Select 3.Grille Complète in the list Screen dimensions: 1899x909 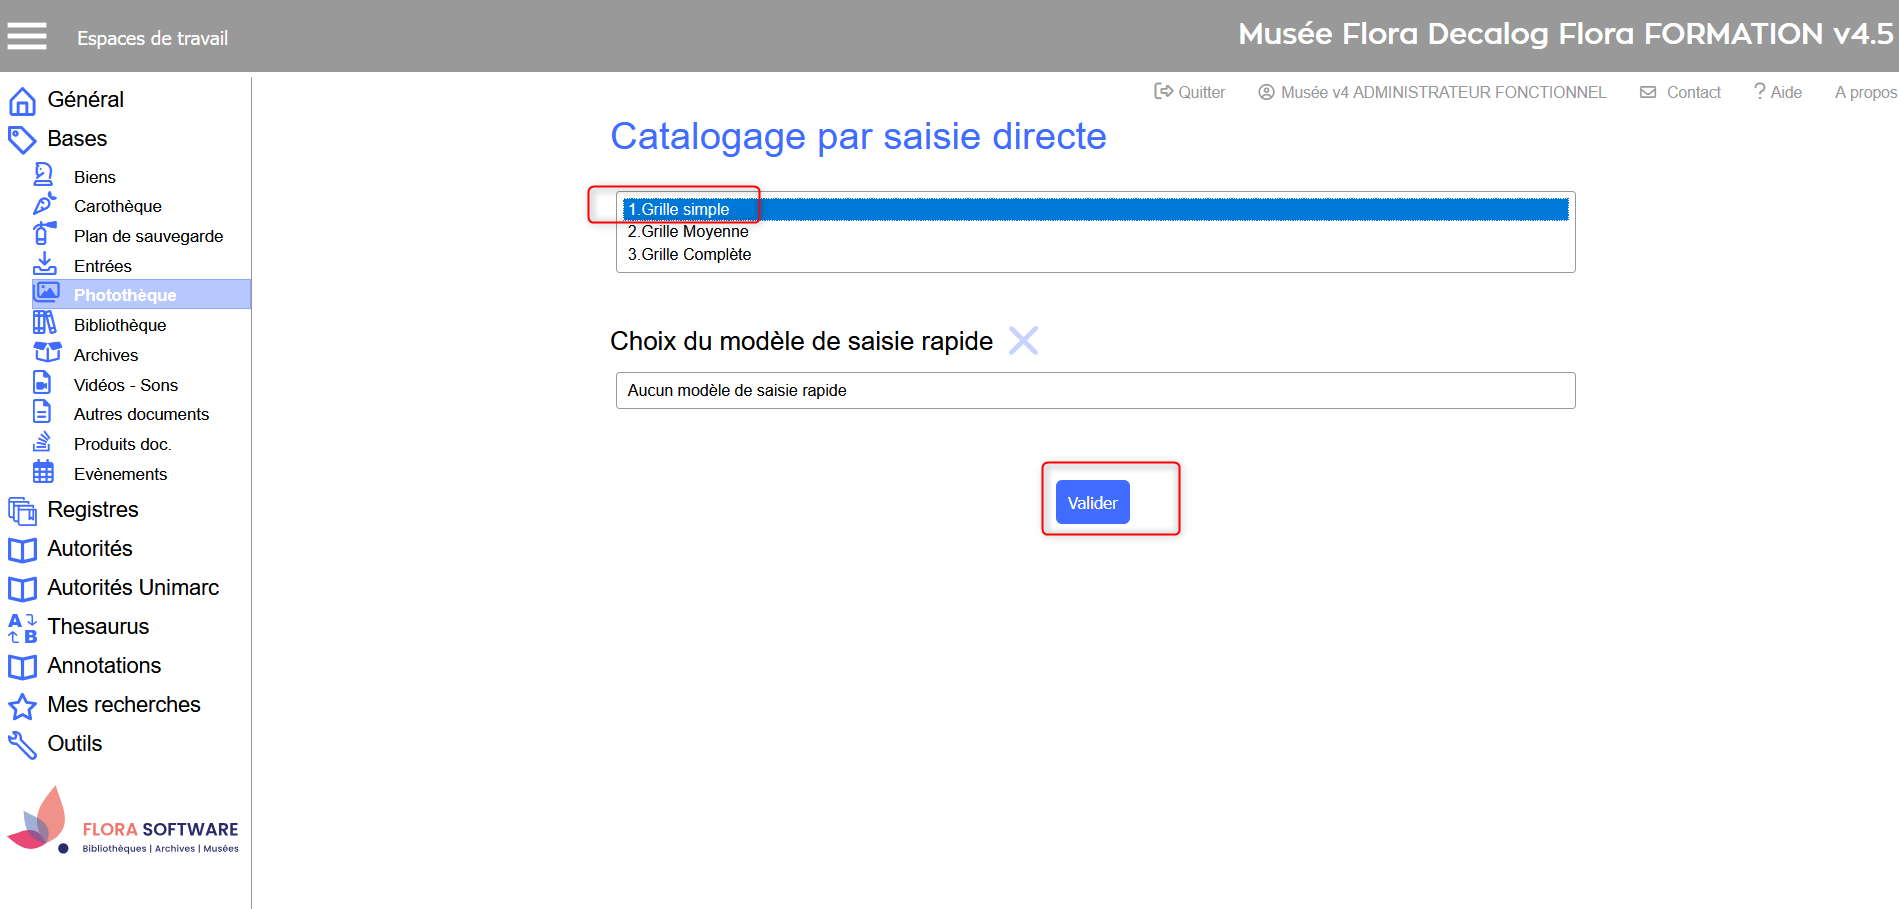pyautogui.click(x=689, y=255)
